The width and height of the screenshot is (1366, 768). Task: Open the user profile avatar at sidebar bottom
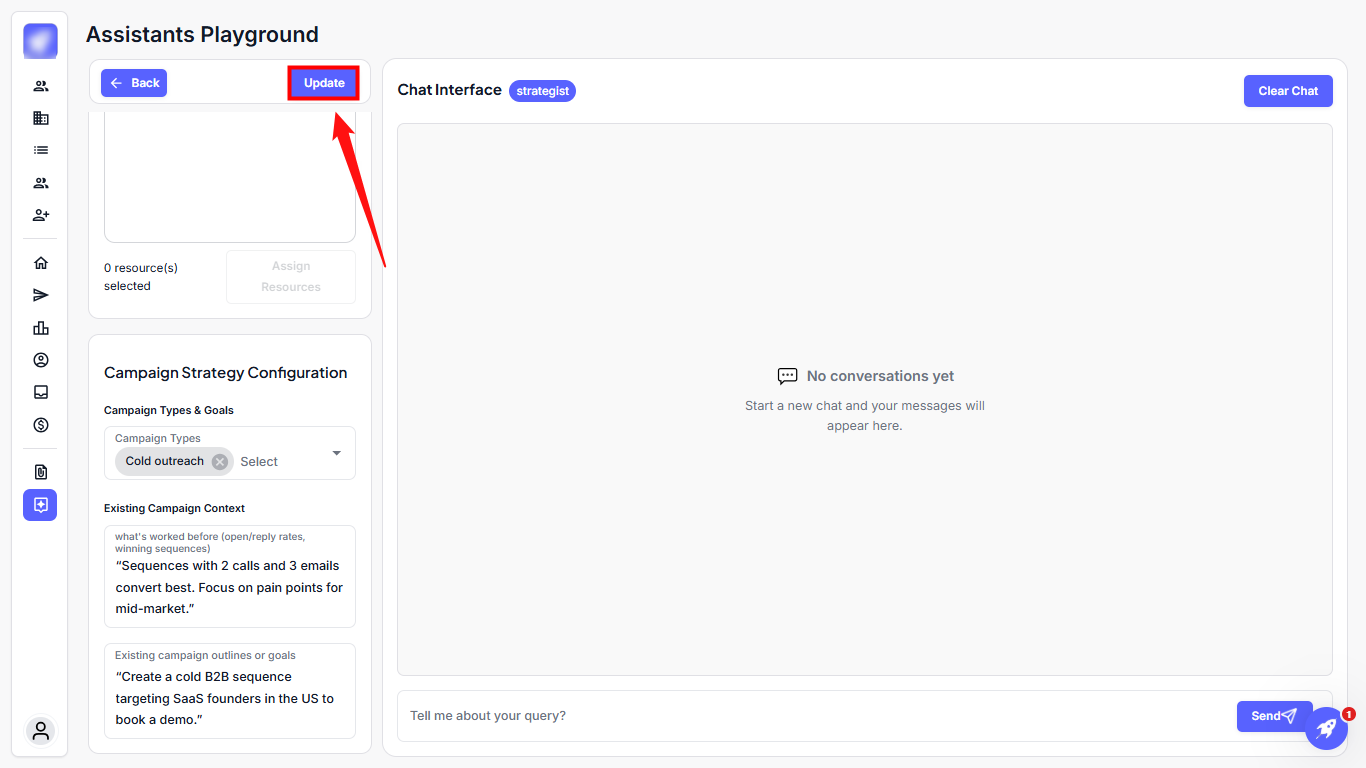40,731
